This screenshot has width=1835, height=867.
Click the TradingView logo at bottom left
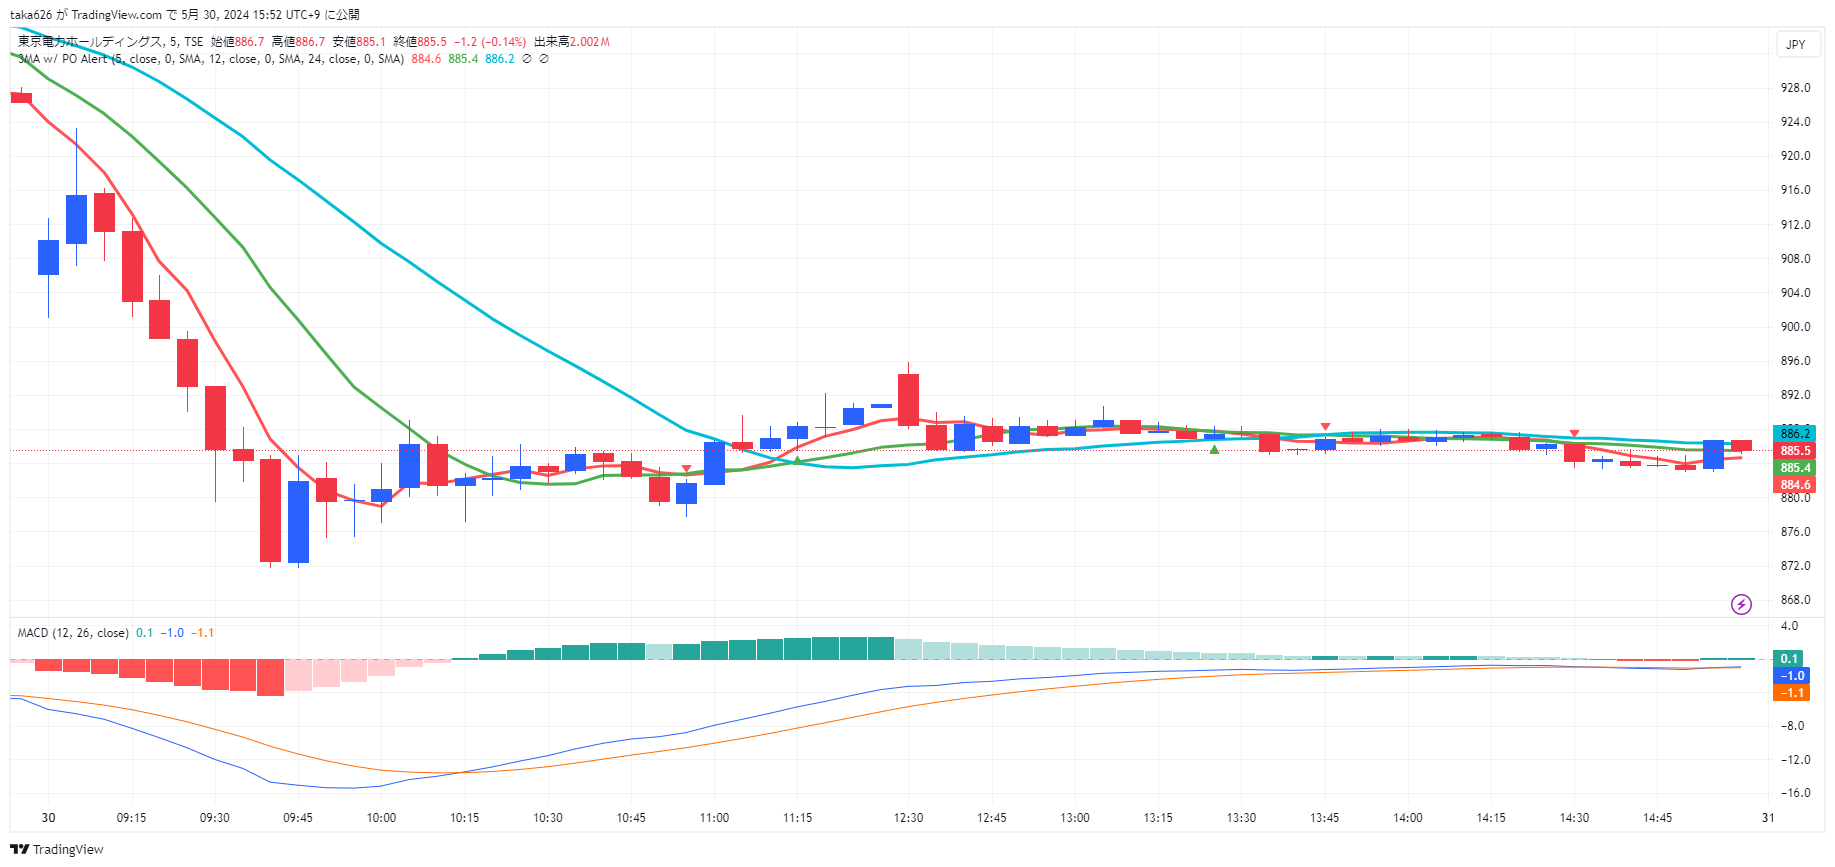point(57,849)
